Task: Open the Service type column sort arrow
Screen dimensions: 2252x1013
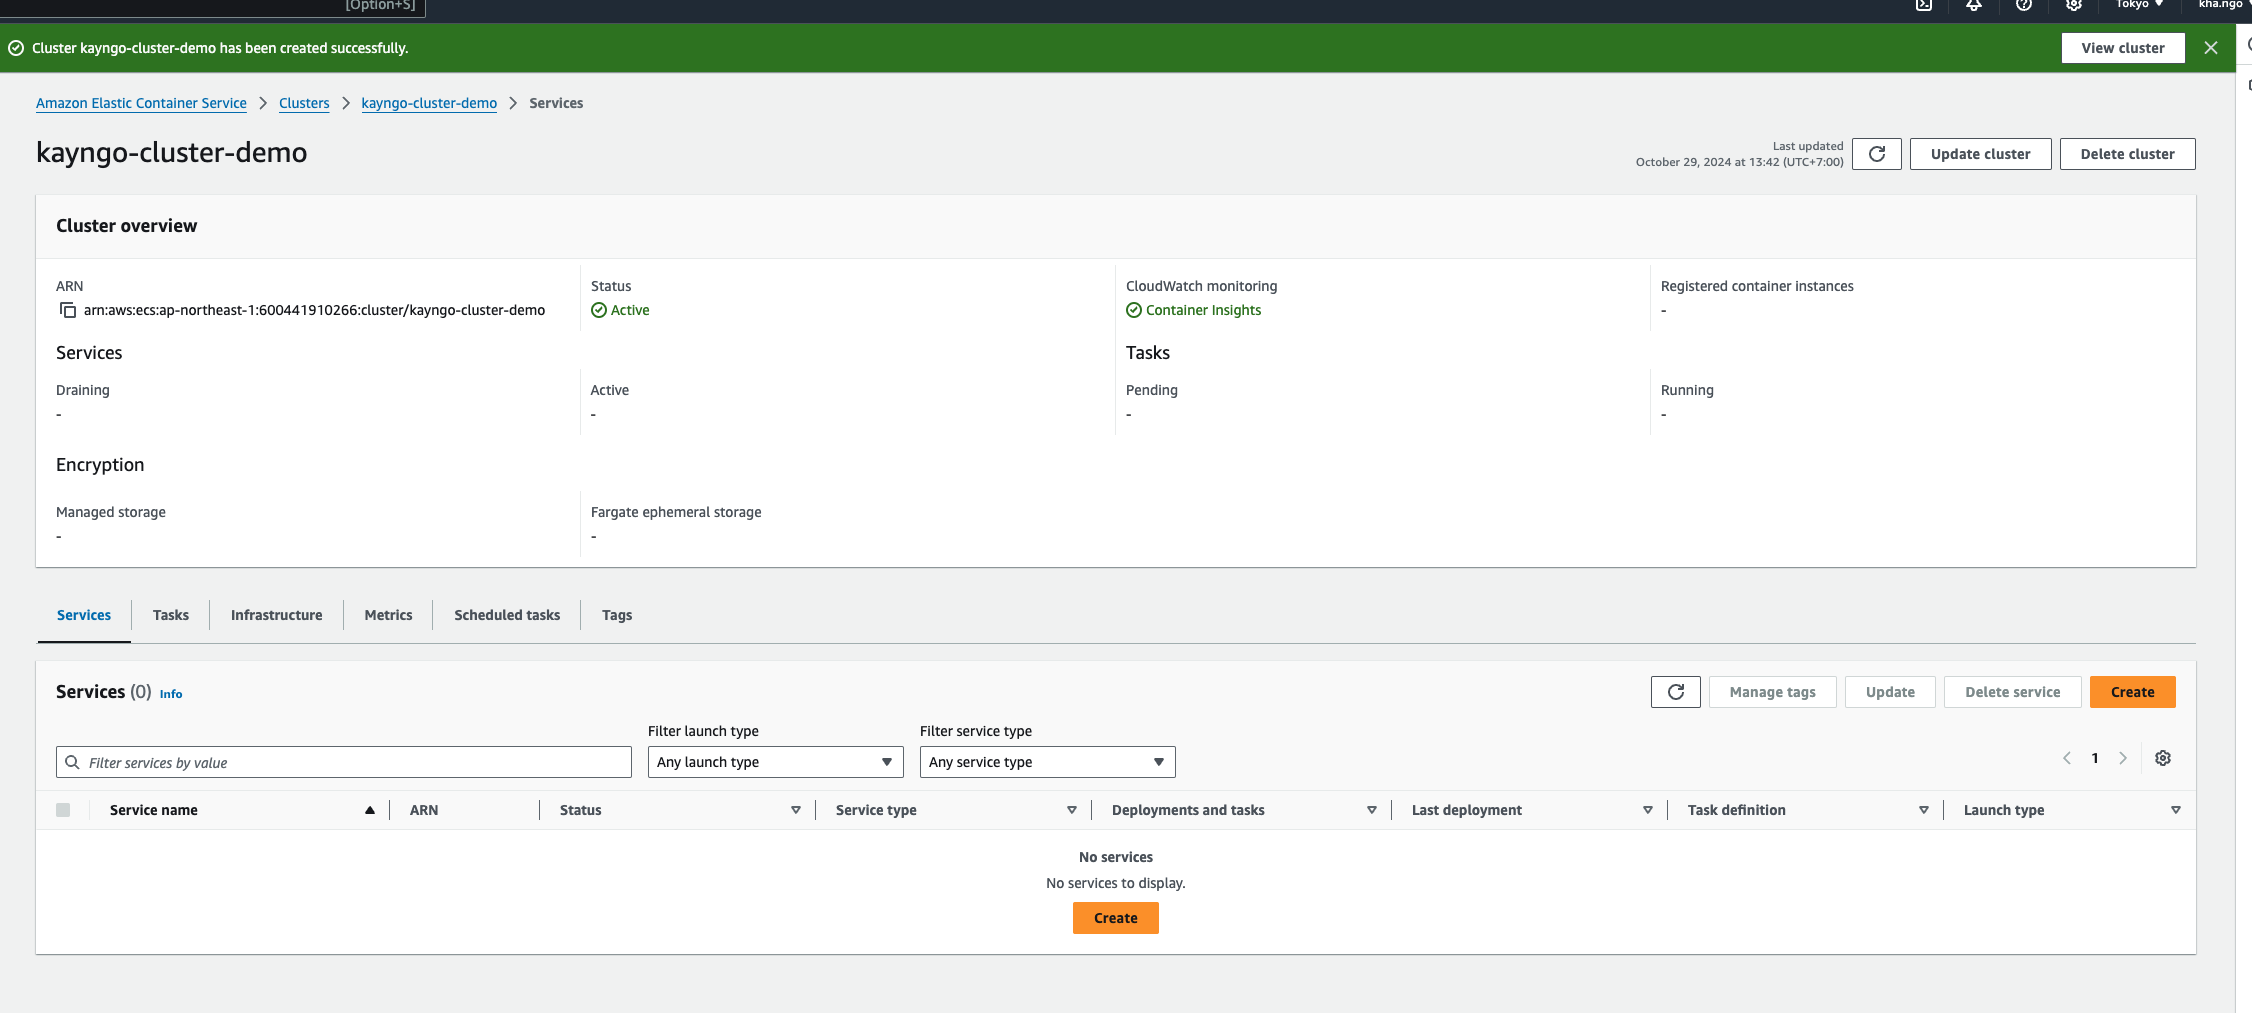Action: click(1072, 810)
